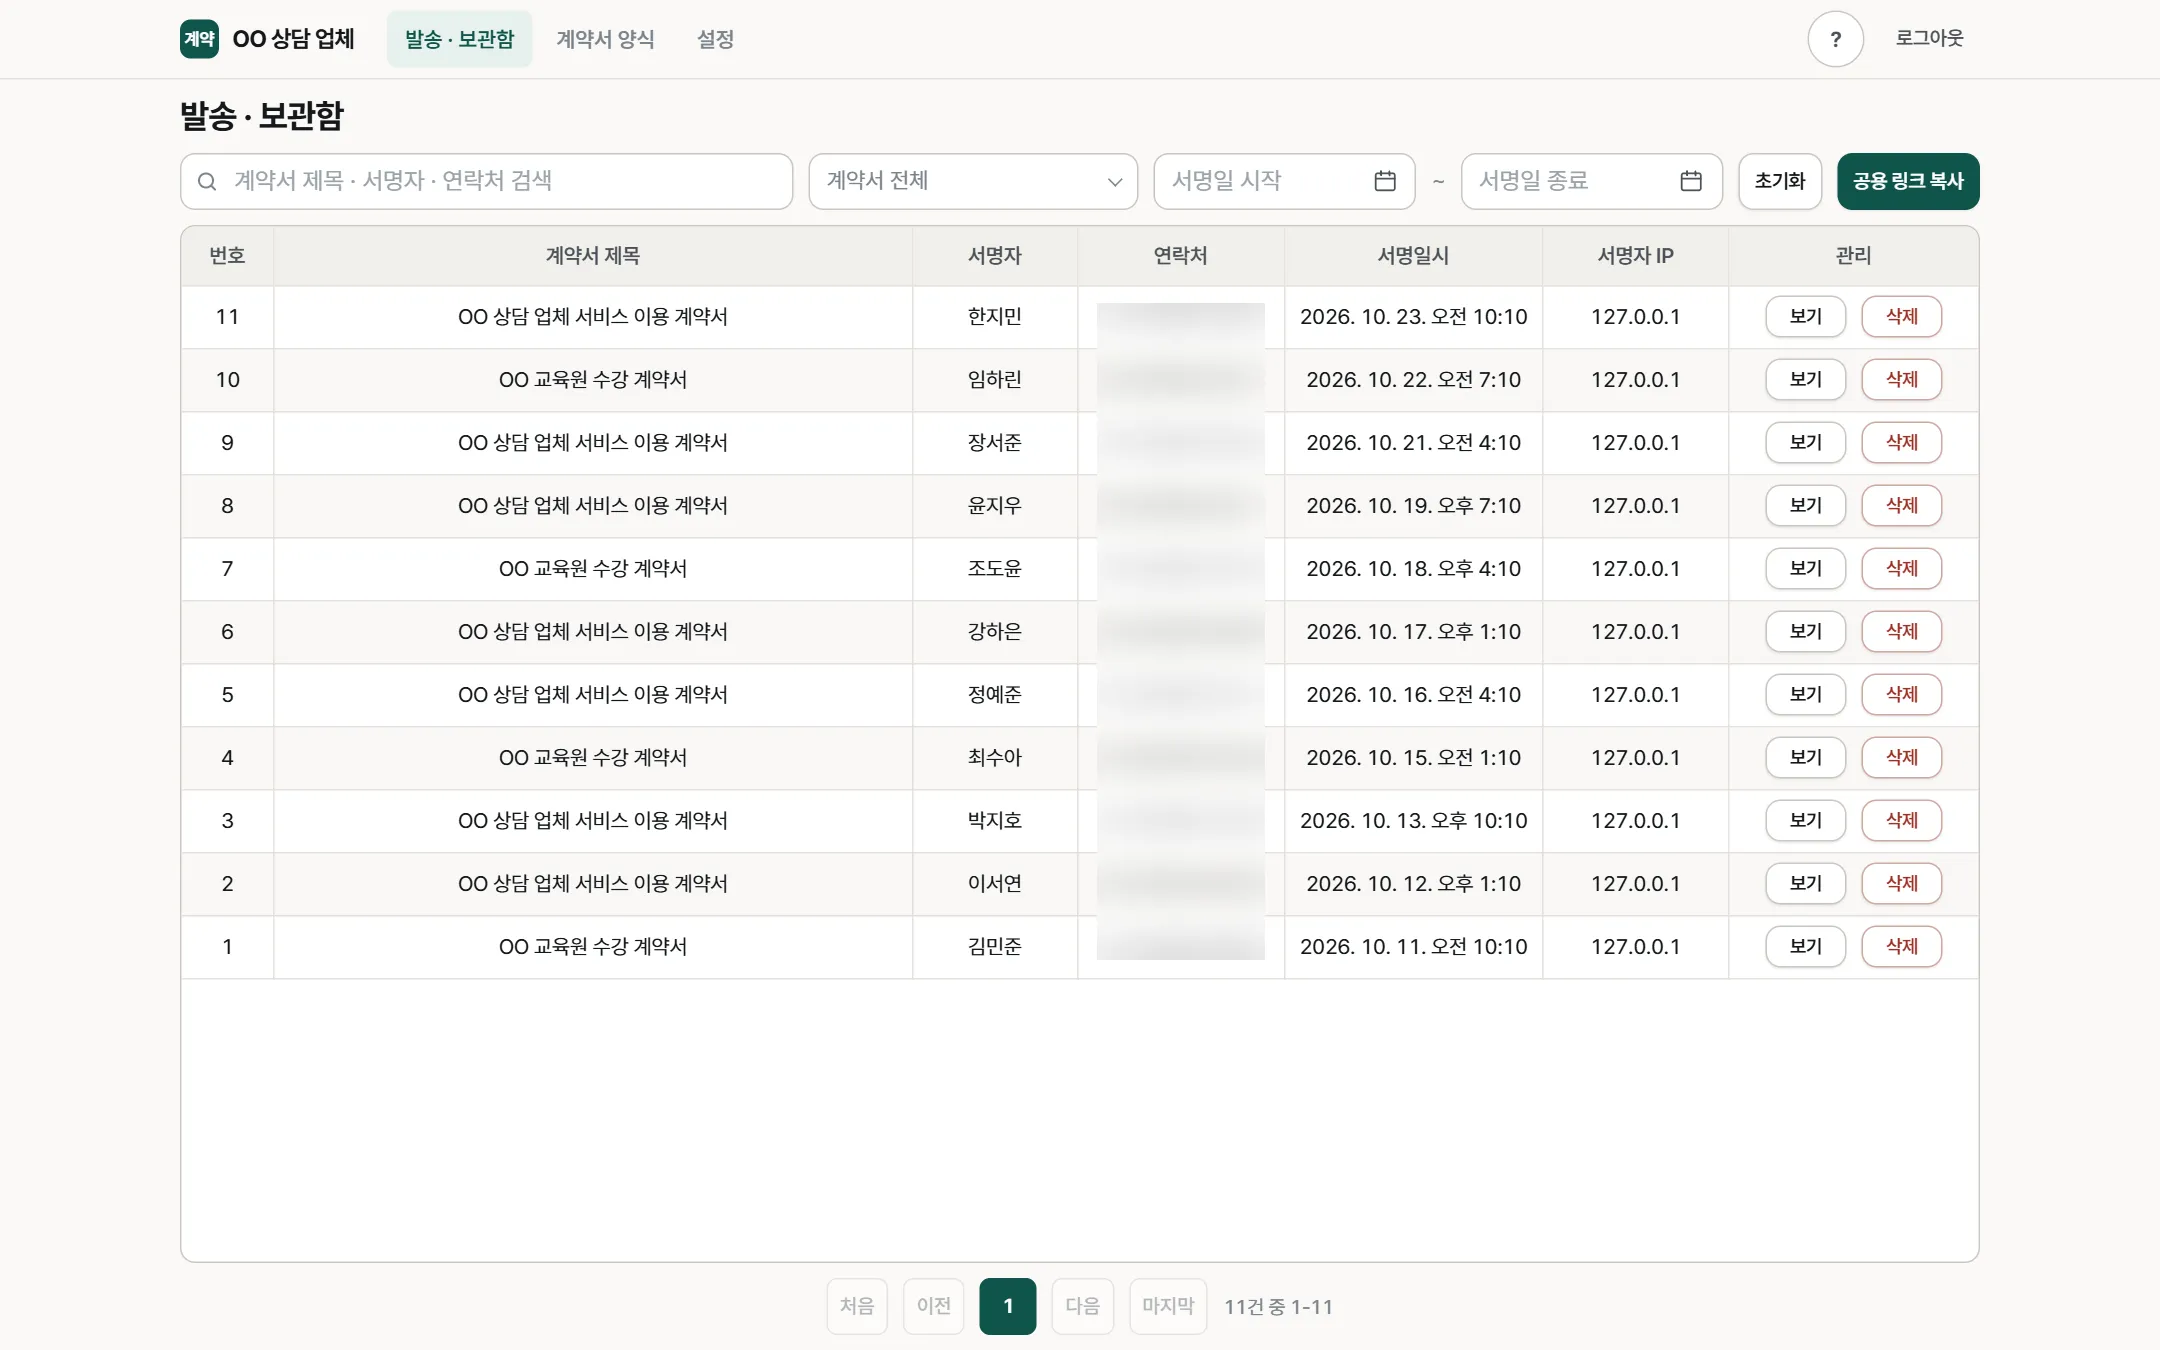Delete contract signed by 조도윤
This screenshot has width=2160, height=1350.
[x=1901, y=569]
